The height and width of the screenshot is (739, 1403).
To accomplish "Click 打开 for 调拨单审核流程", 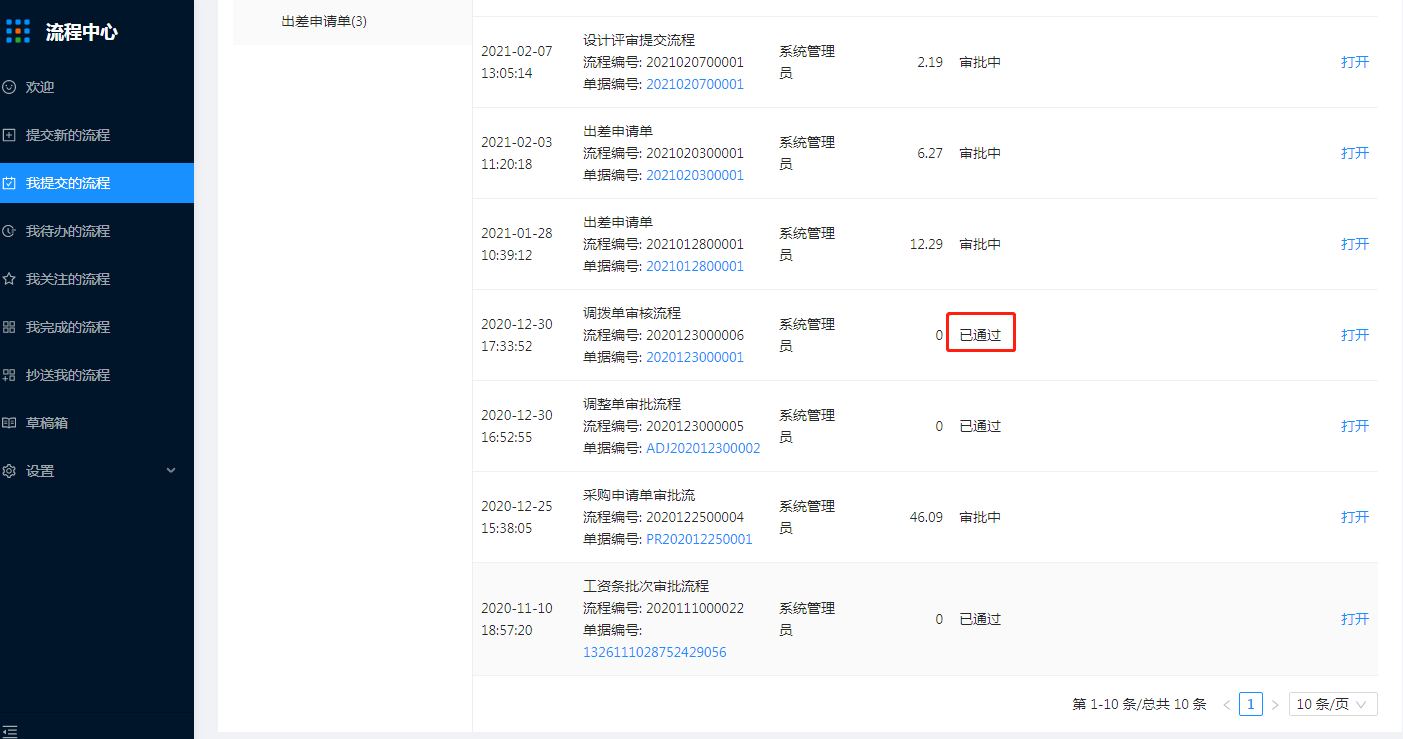I will tap(1355, 335).
